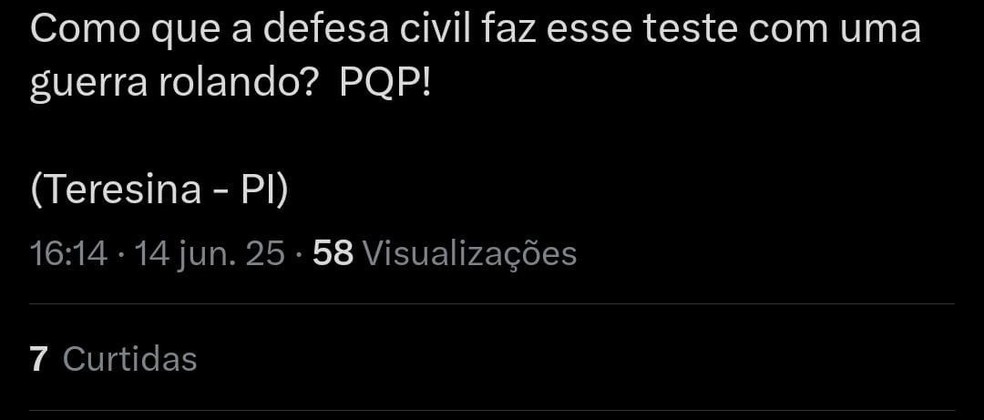The image size is (984, 420).
Task: Click the PQP! text in tweet
Action: [385, 84]
